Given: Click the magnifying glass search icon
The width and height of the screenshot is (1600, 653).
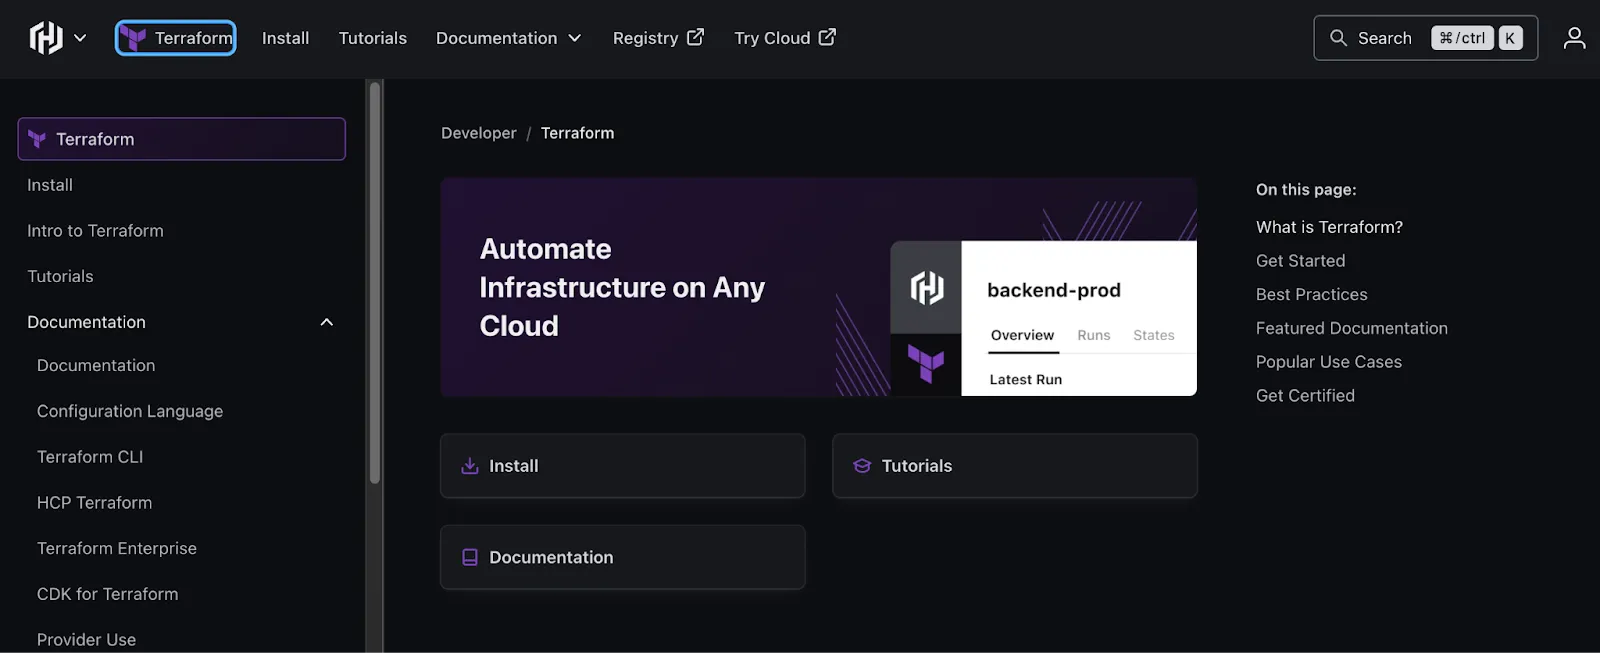Looking at the screenshot, I should click(x=1338, y=38).
